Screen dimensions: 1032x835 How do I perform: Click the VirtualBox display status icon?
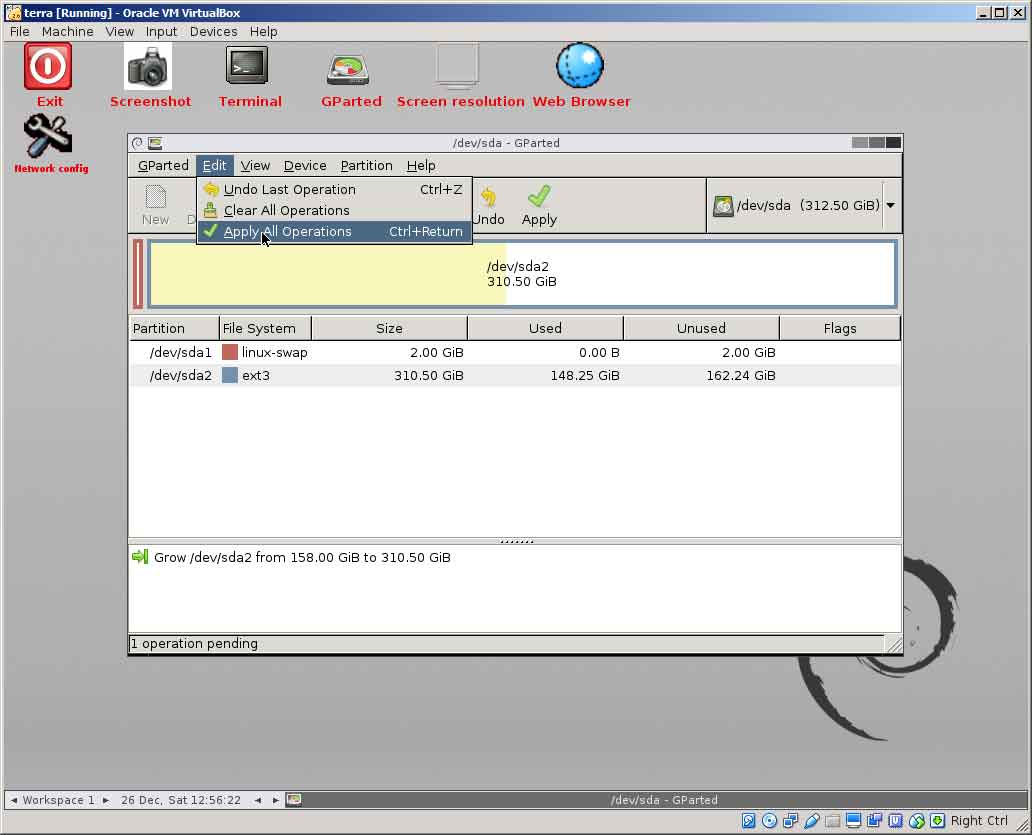[854, 821]
